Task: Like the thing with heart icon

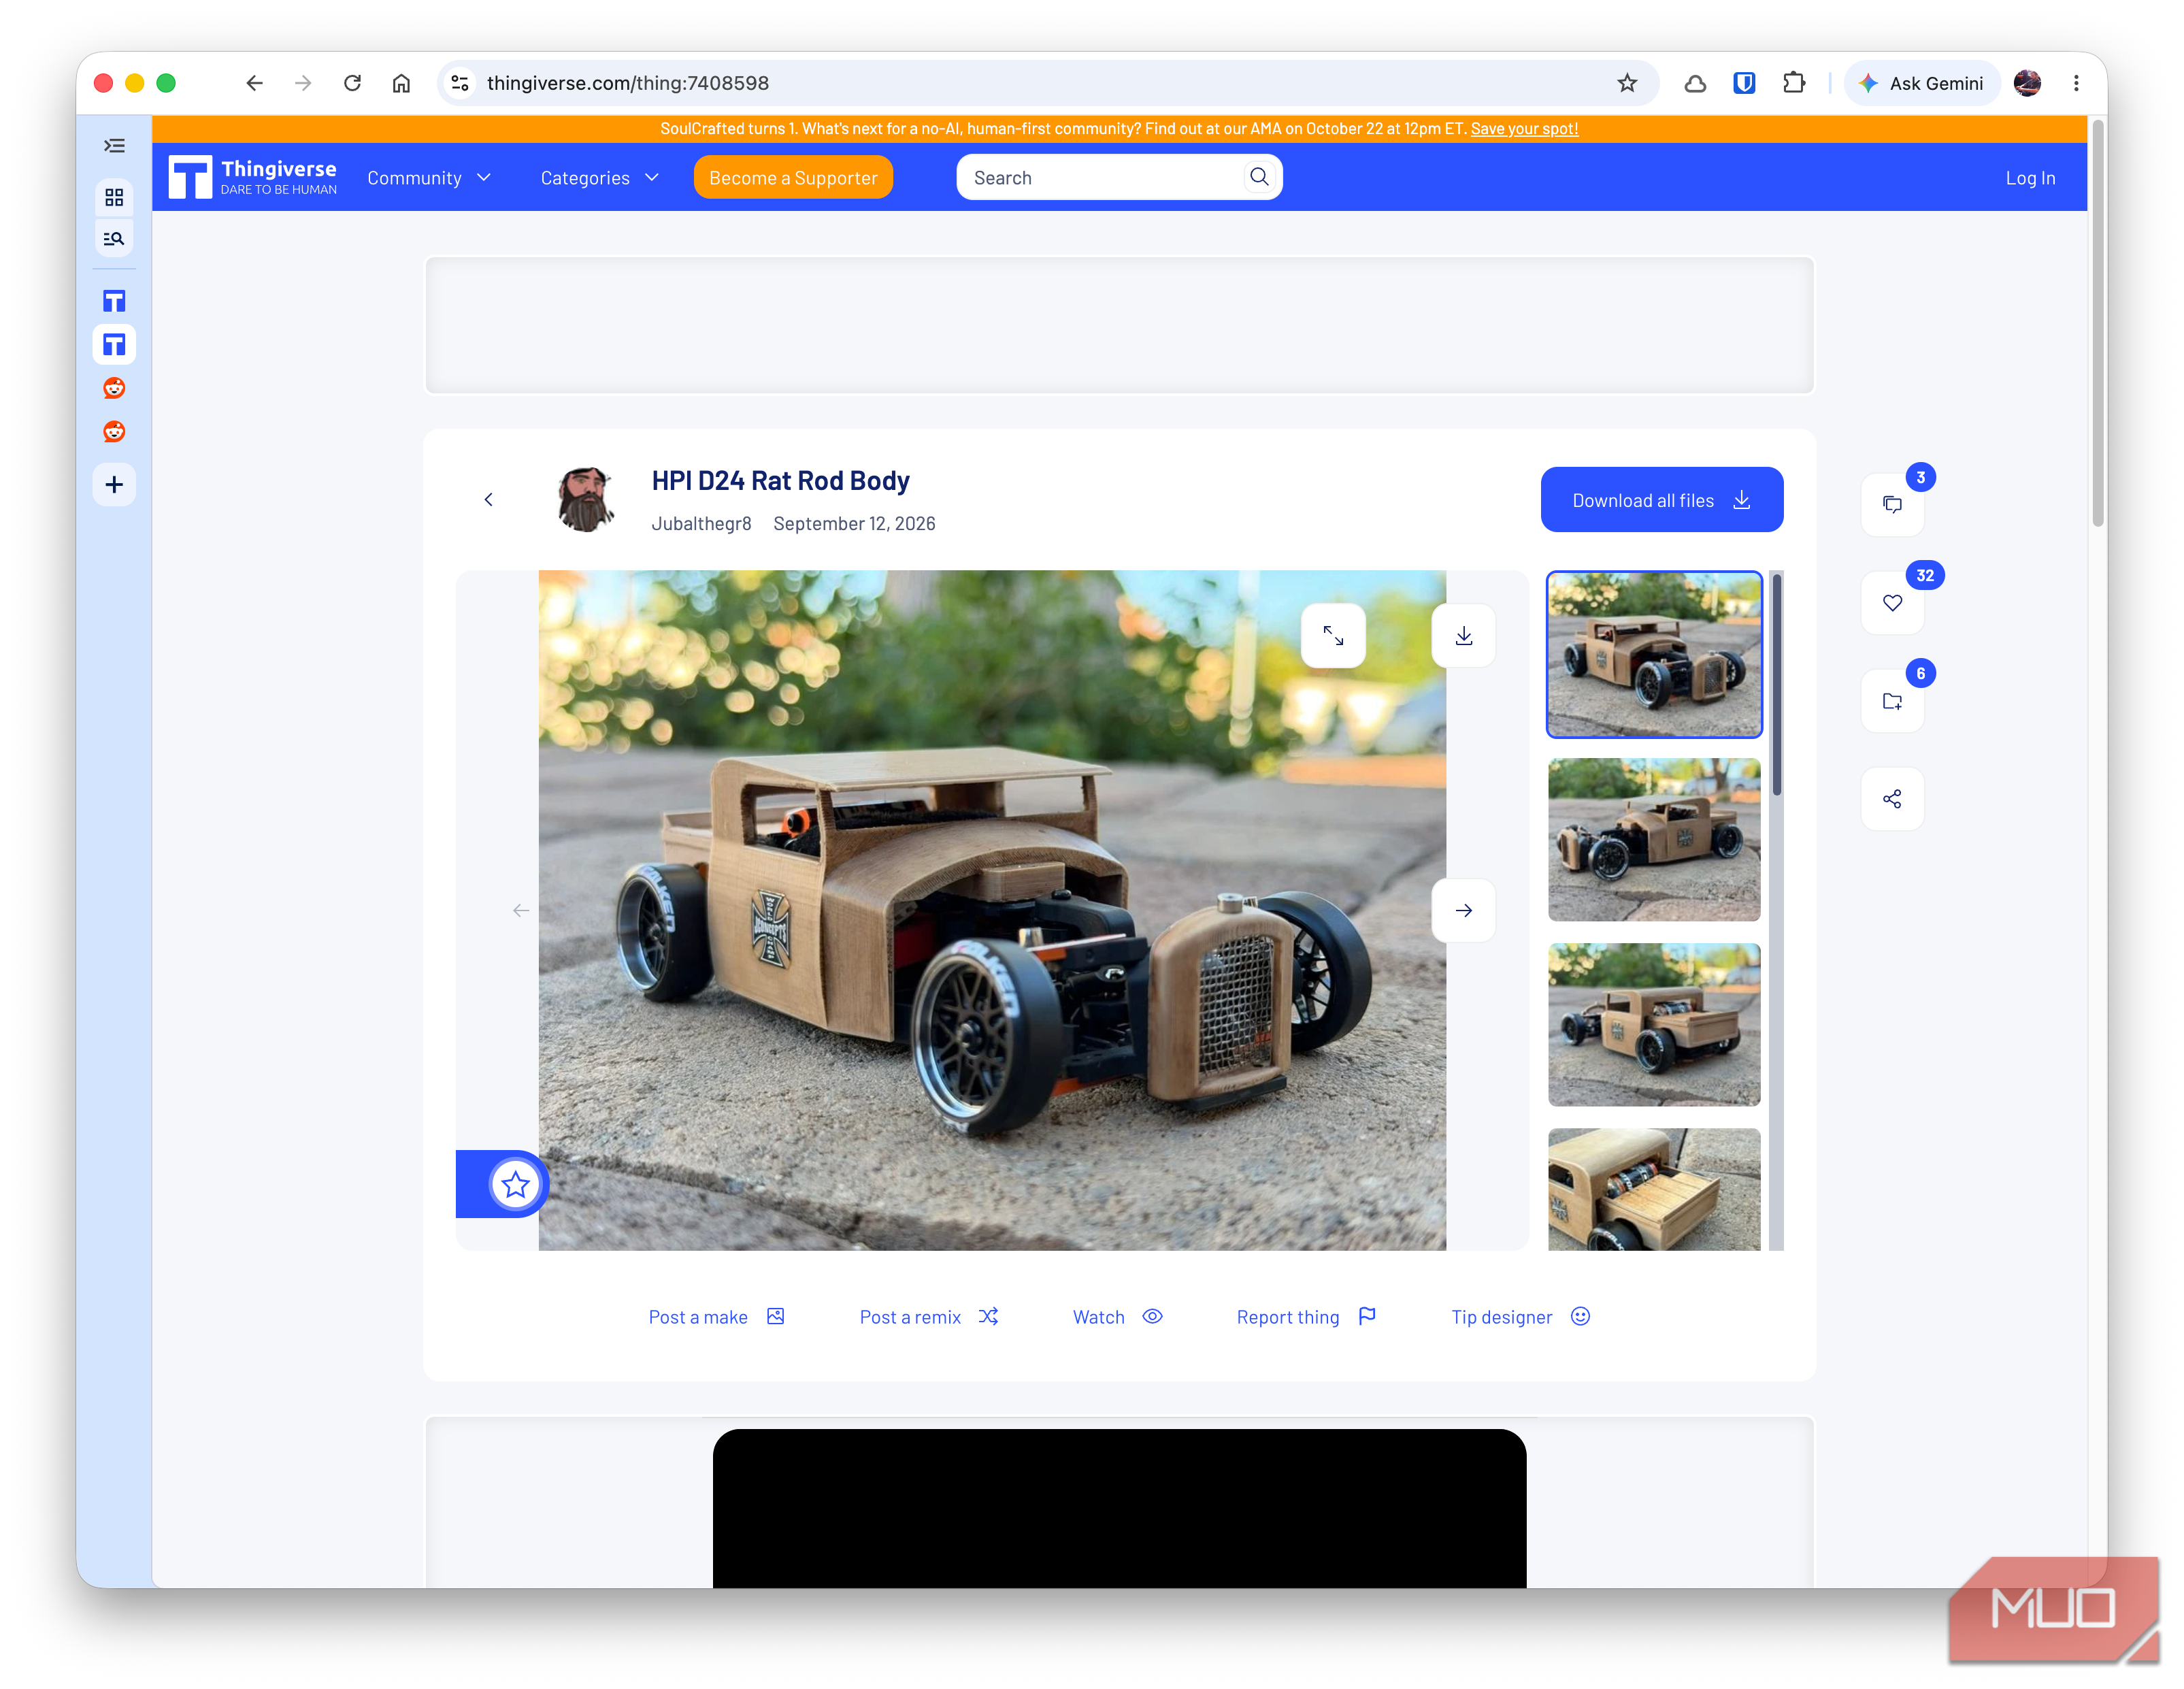Action: 1892,603
